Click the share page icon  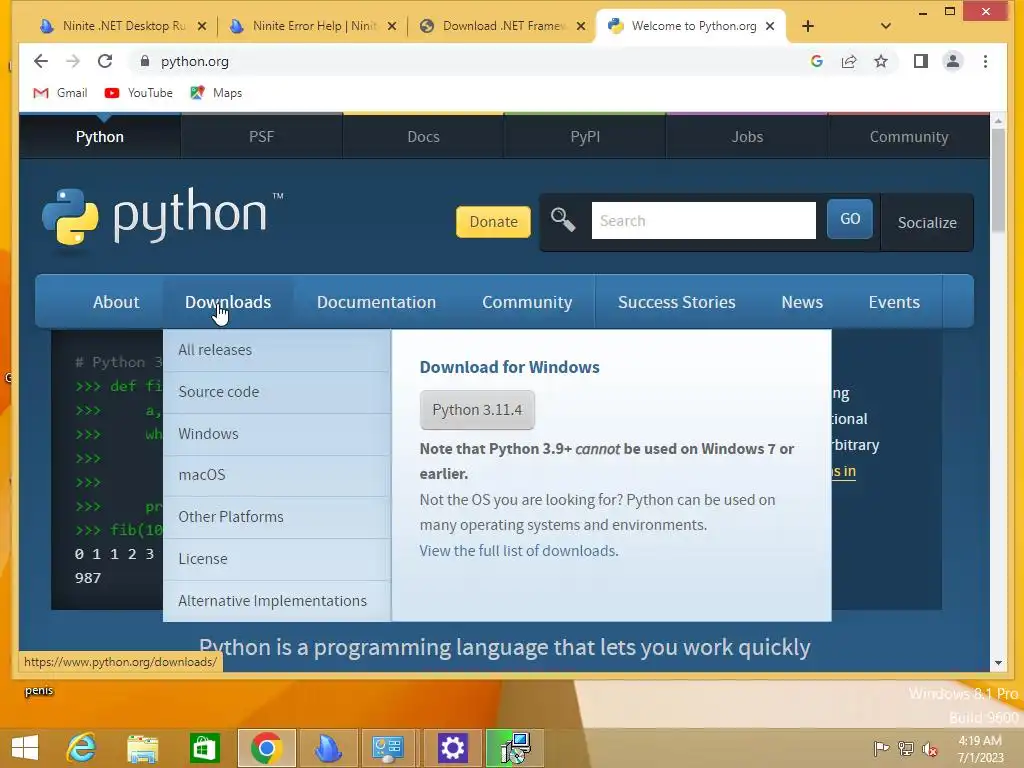848,61
